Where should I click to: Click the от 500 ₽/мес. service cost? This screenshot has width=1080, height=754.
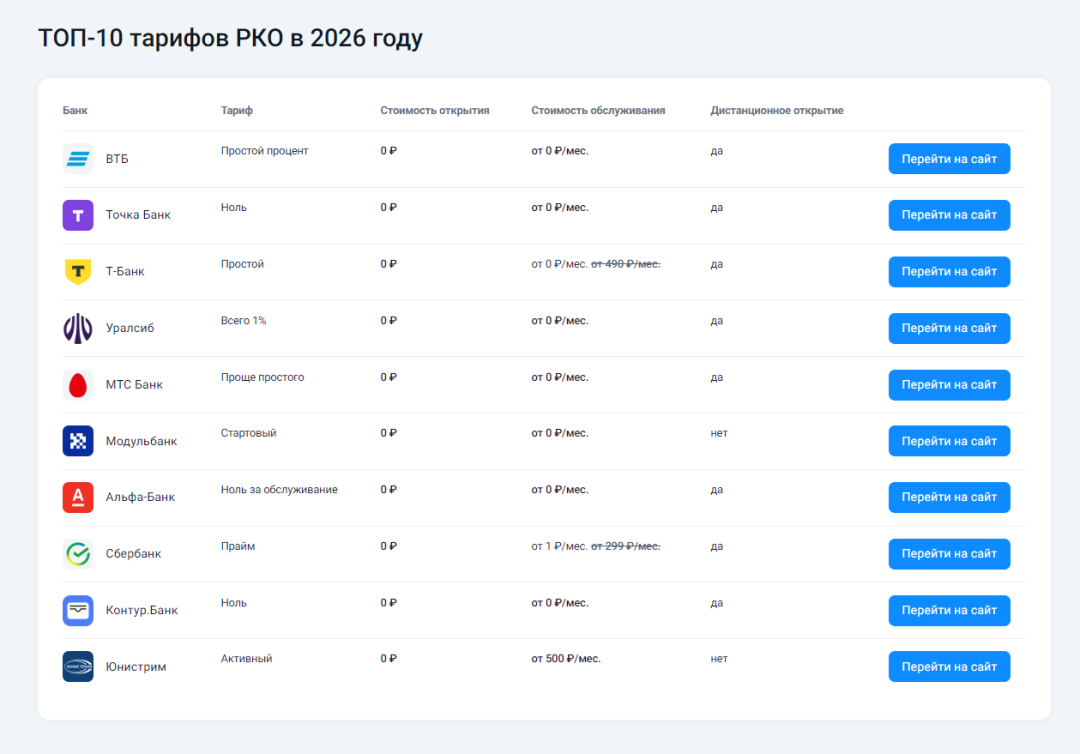coord(566,658)
